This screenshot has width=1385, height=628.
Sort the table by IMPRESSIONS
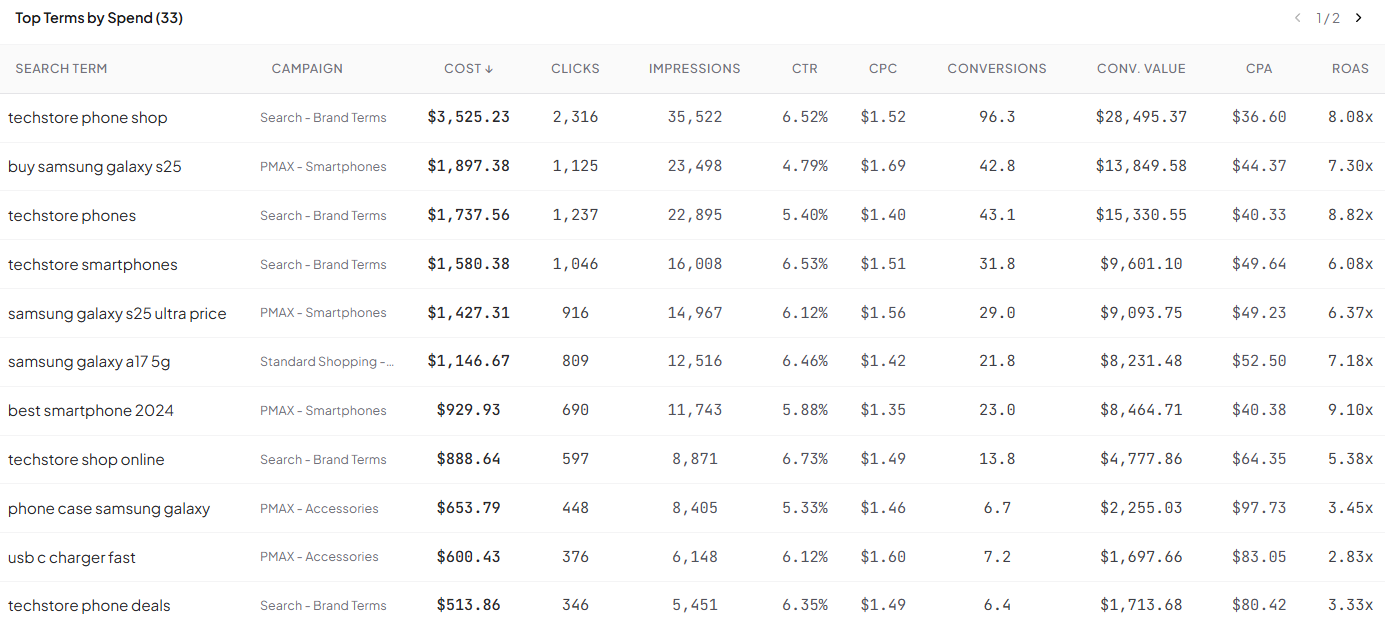(694, 68)
